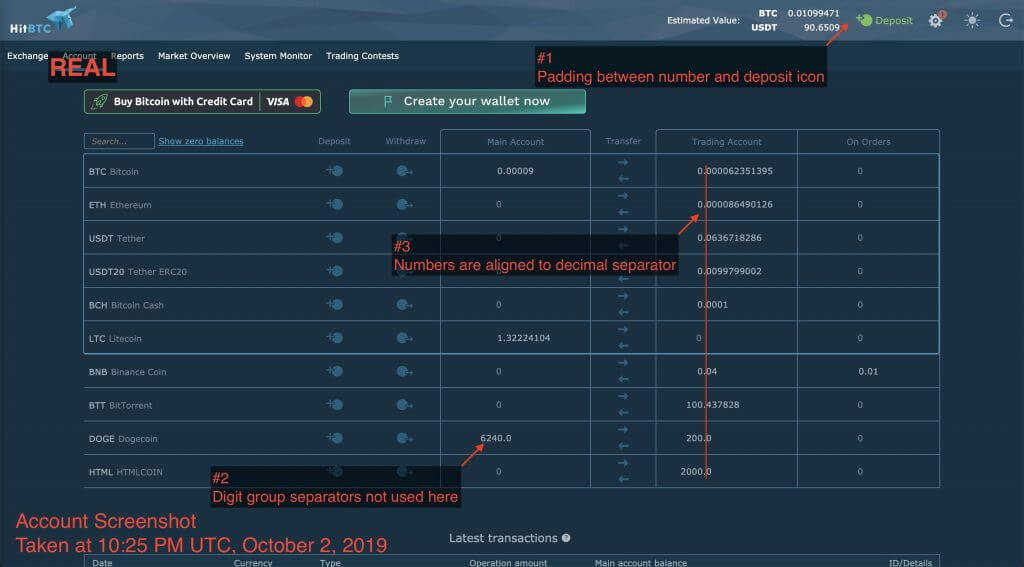Viewport: 1024px width, 567px height.
Task: Click the BNB on orders value 0.01
Action: [868, 371]
